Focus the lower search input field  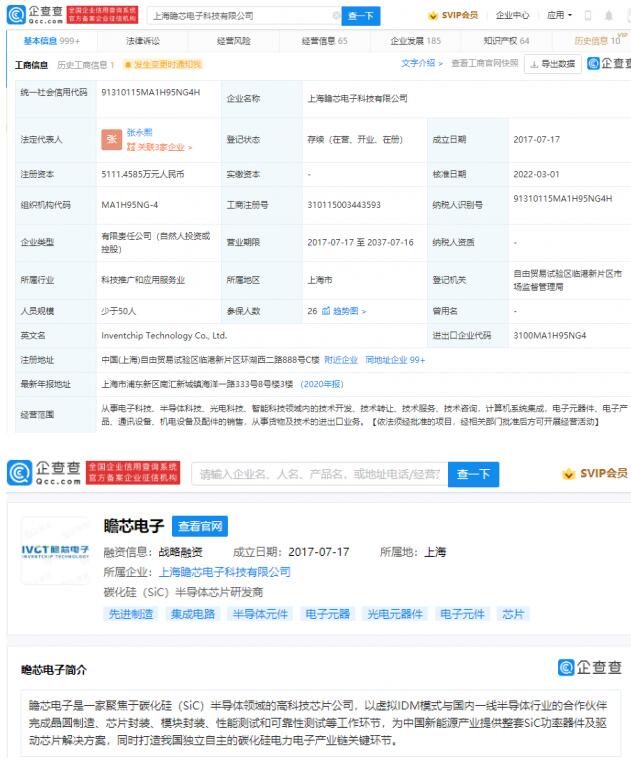coord(320,474)
